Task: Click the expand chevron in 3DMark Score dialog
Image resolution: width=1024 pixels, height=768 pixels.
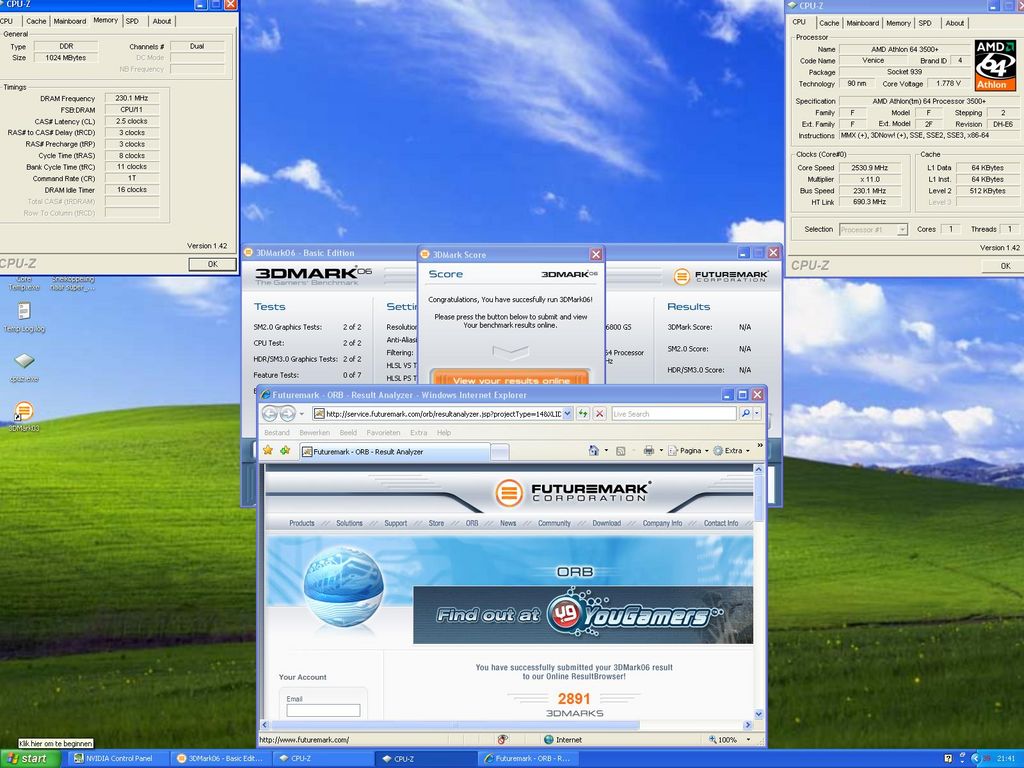Action: 510,353
